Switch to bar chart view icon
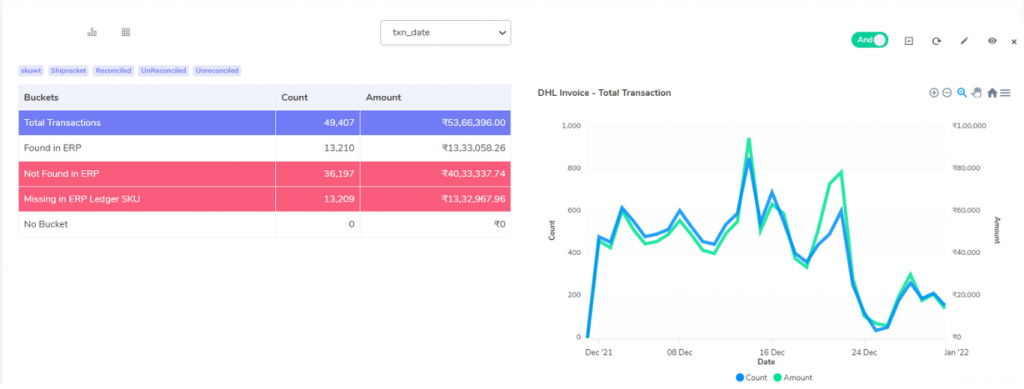 point(92,32)
